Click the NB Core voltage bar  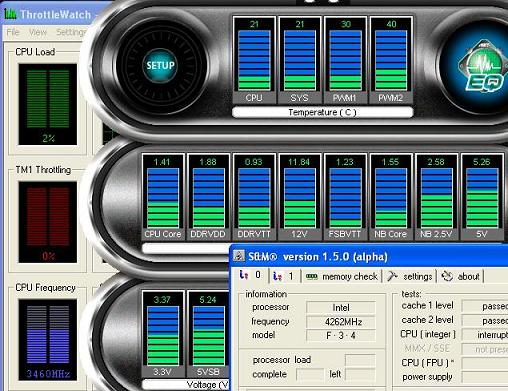pyautogui.click(x=391, y=197)
